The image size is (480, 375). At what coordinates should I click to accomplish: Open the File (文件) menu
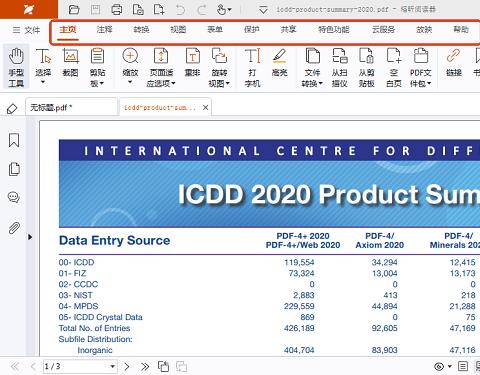pos(26,30)
